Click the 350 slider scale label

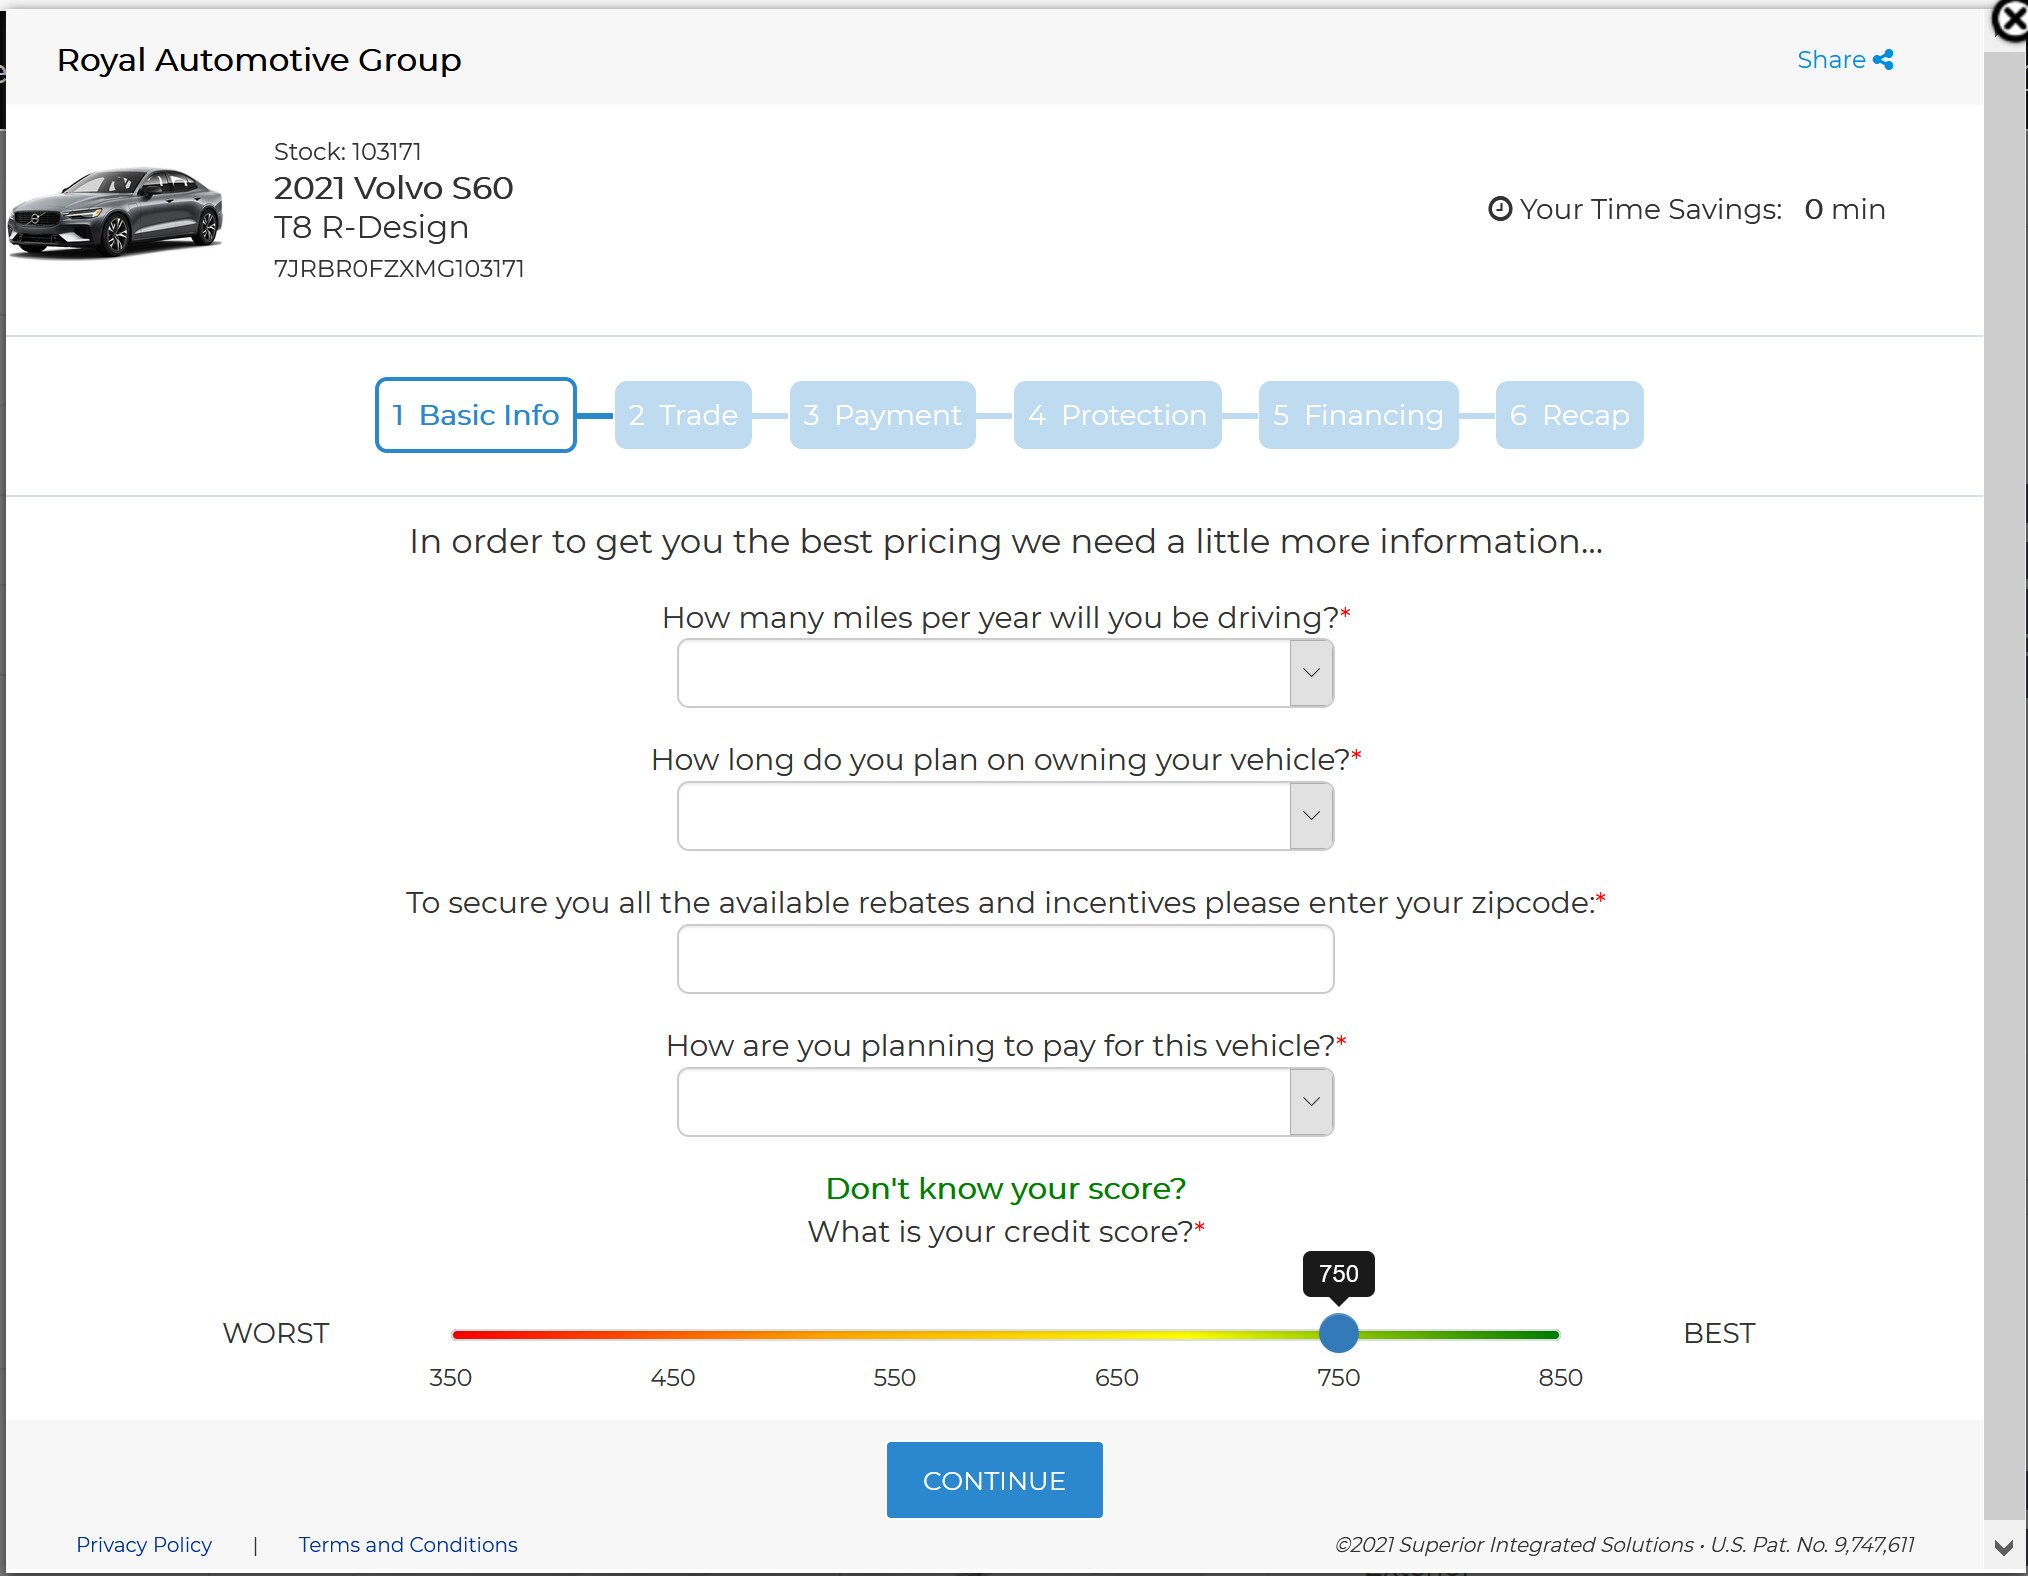450,1378
